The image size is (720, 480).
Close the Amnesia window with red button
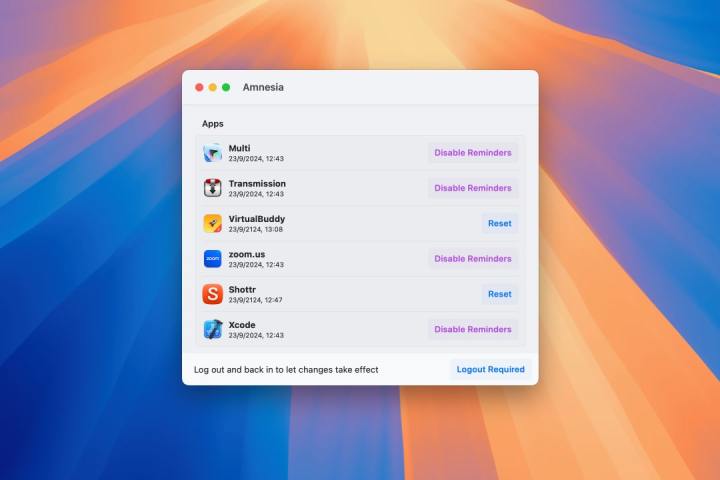(x=199, y=87)
